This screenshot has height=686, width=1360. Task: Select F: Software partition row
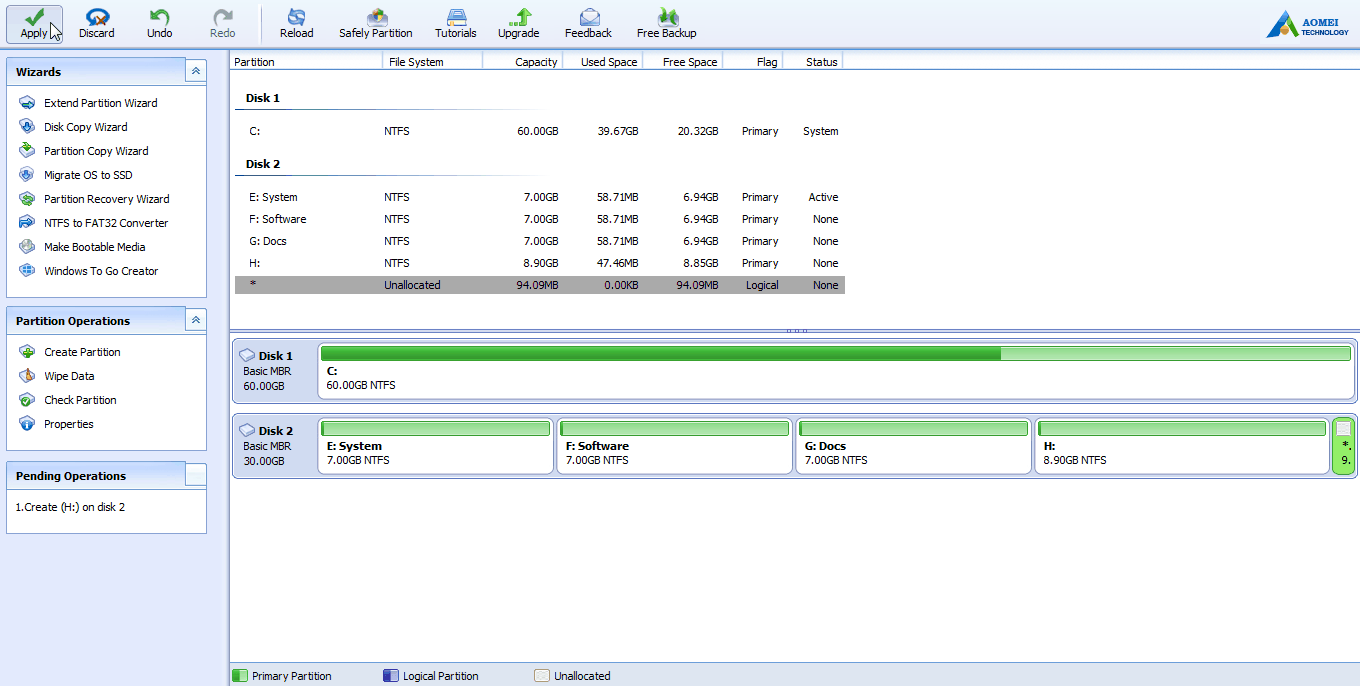click(x=540, y=219)
